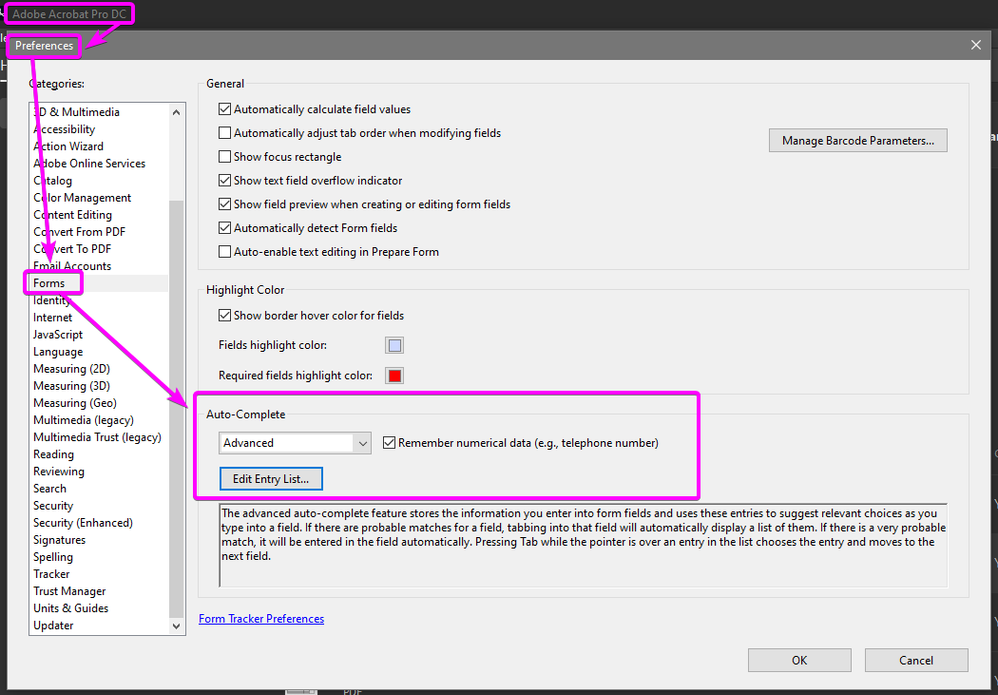998x695 pixels.
Task: Change Required fields highlight color swatch
Action: point(395,376)
